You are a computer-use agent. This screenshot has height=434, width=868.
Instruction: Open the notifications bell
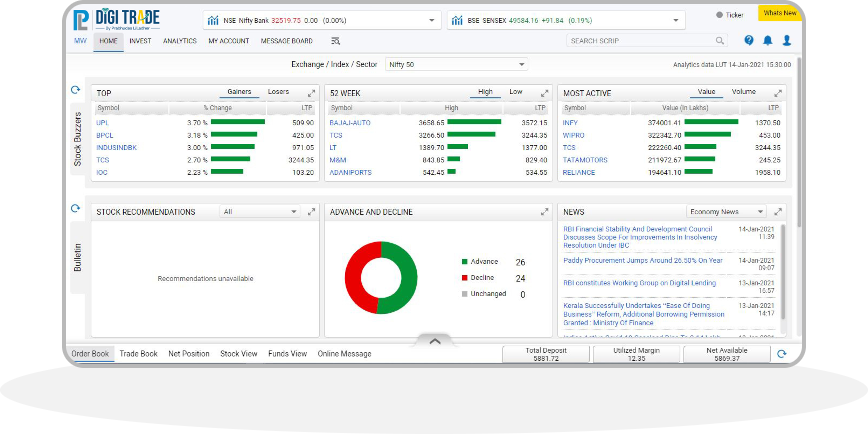[x=768, y=40]
